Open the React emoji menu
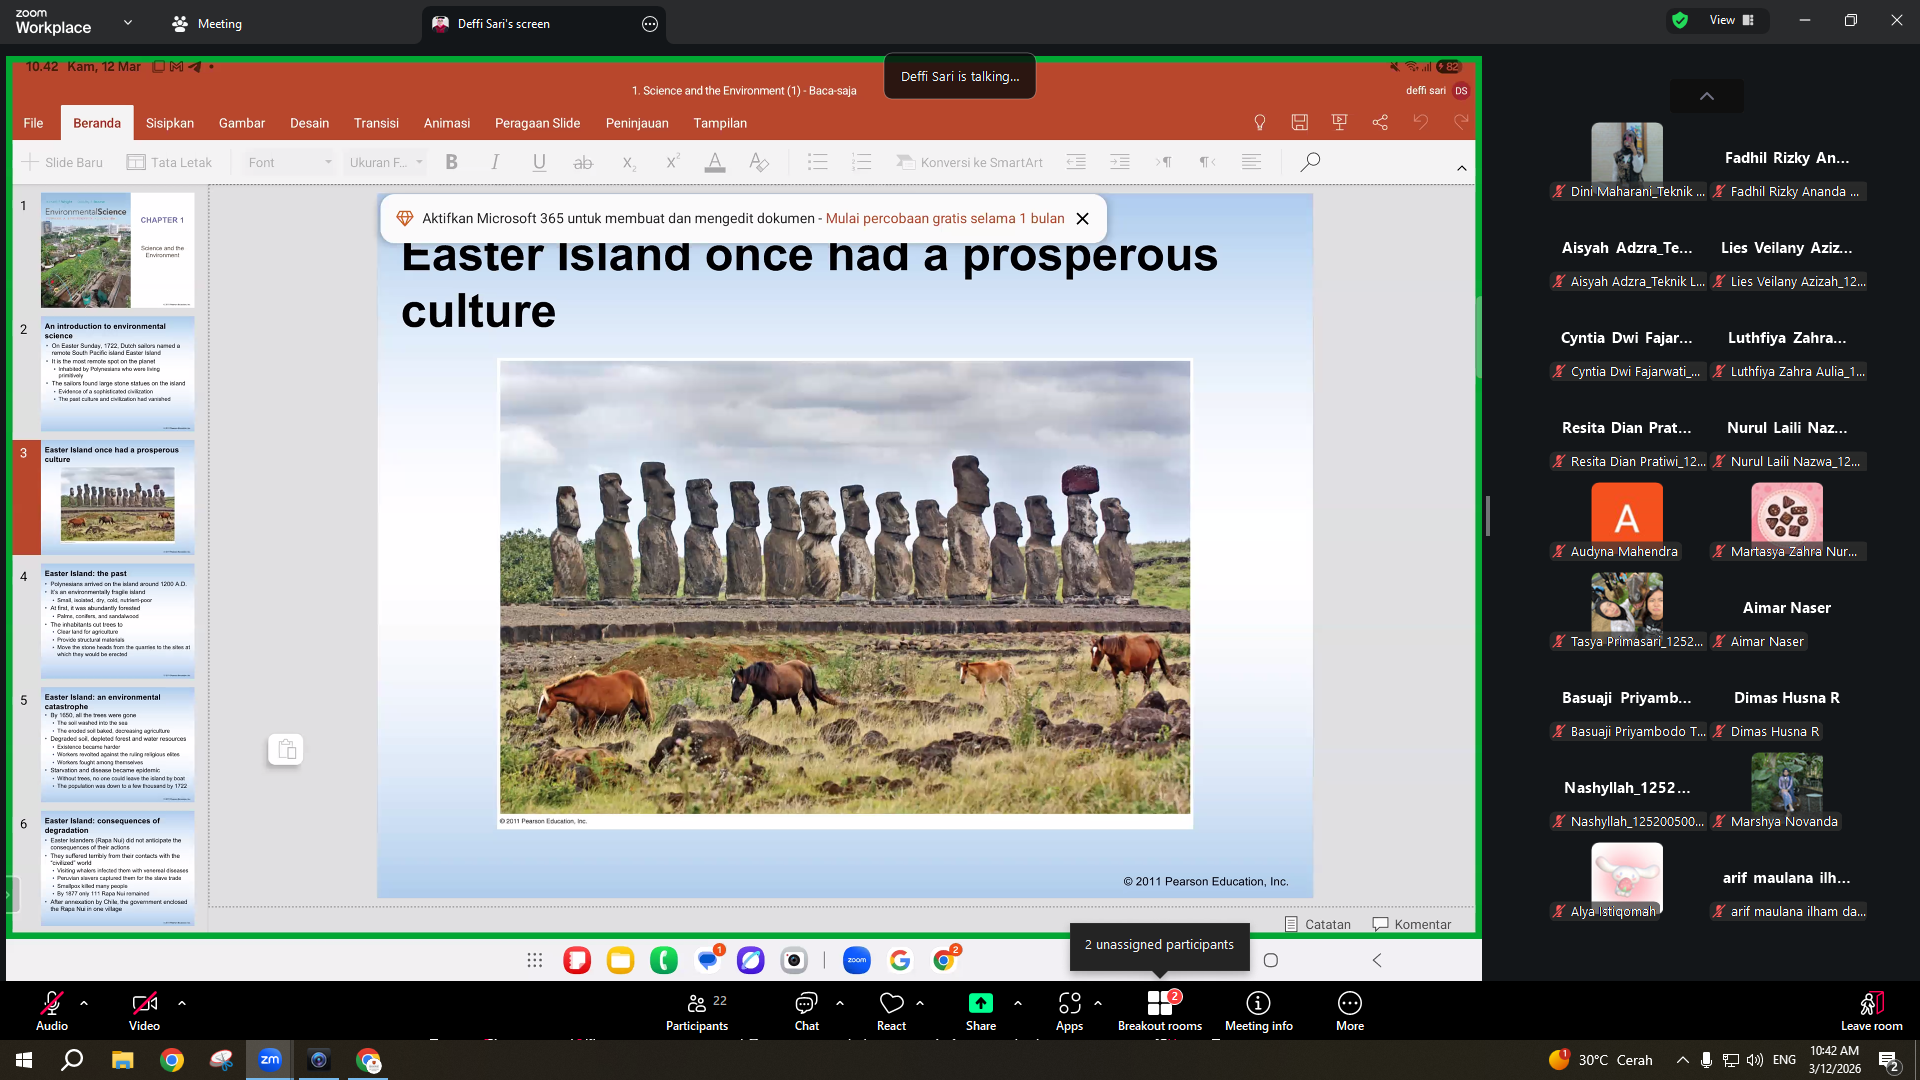This screenshot has height=1080, width=1920. (891, 1011)
